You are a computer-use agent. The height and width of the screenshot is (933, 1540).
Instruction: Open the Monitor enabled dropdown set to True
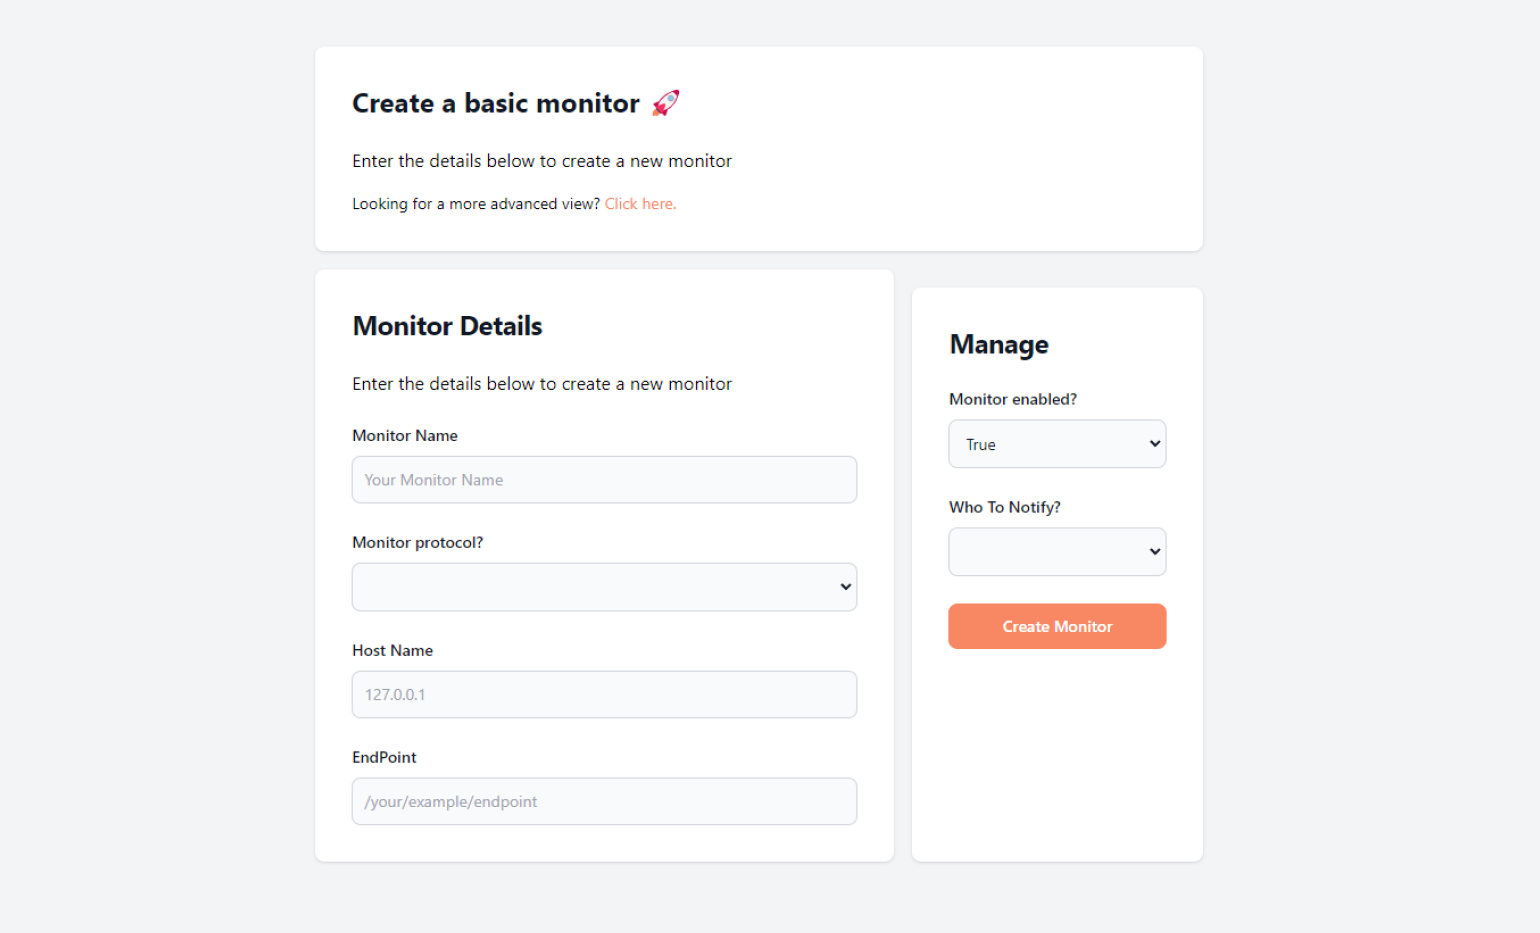click(x=1057, y=444)
